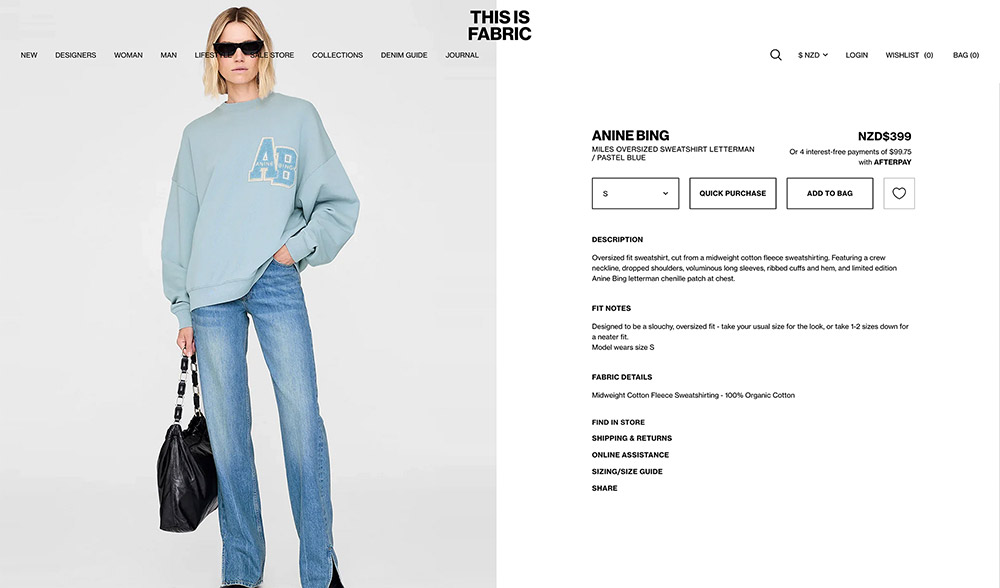Viewport: 1000px width, 588px height.
Task: Open the Woman menu
Action: (x=128, y=55)
